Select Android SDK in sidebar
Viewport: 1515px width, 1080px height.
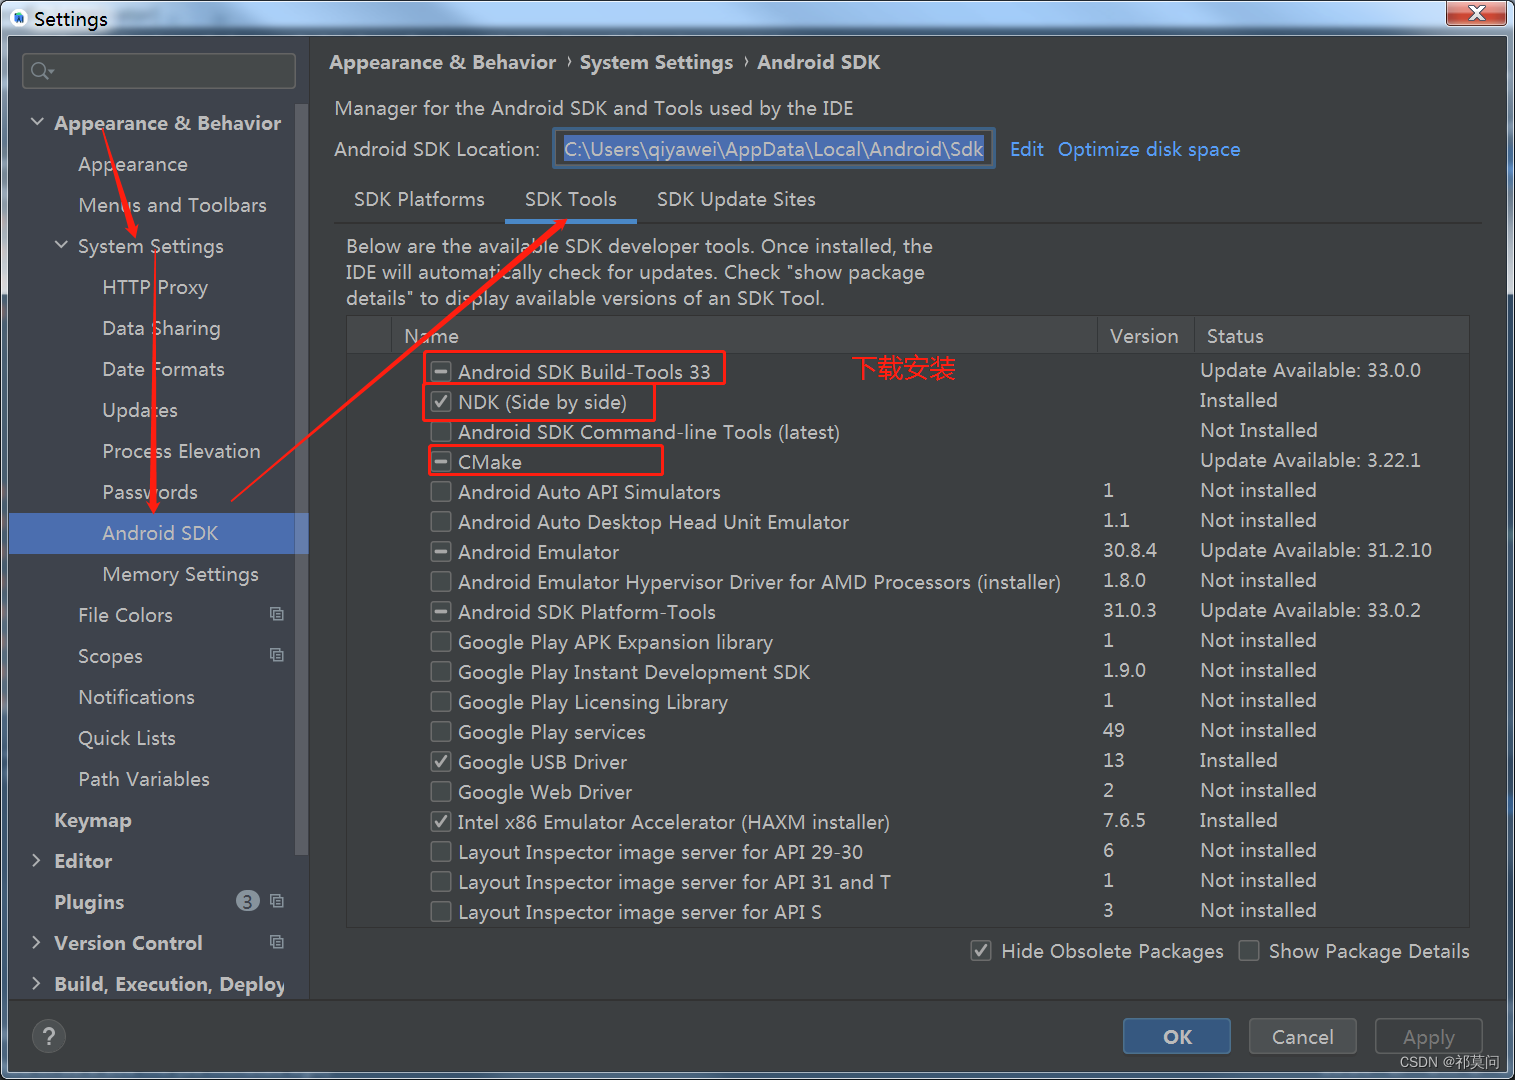pyautogui.click(x=159, y=533)
